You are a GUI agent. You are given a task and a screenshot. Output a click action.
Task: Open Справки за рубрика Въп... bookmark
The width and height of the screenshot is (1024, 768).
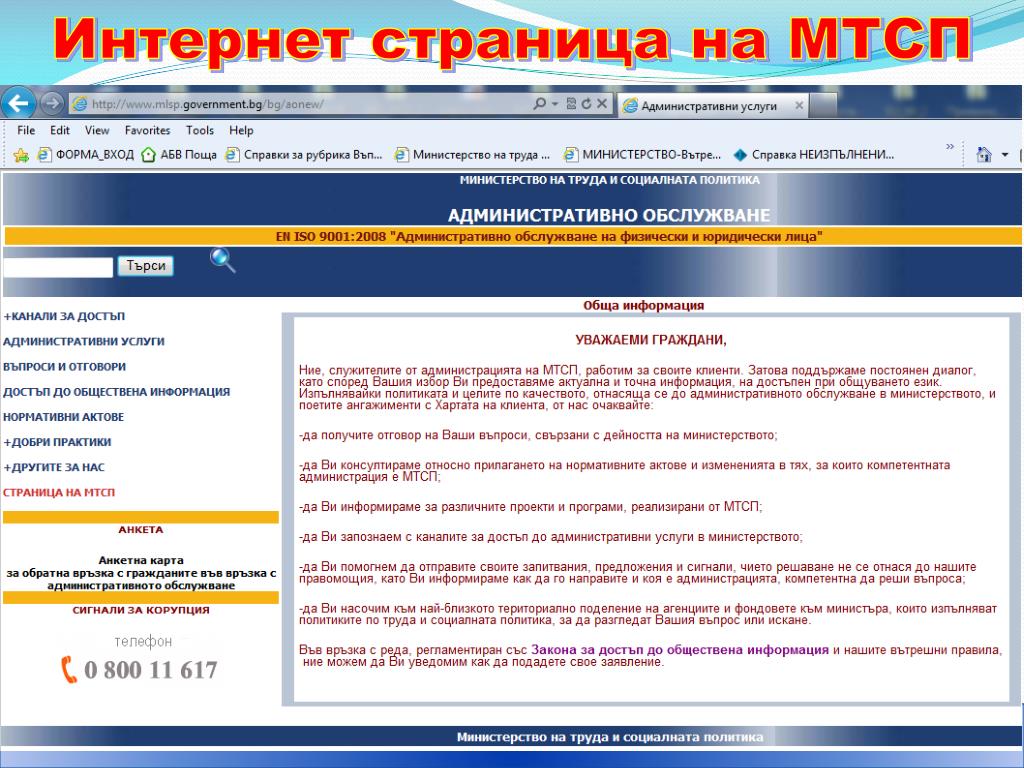pos(304,155)
